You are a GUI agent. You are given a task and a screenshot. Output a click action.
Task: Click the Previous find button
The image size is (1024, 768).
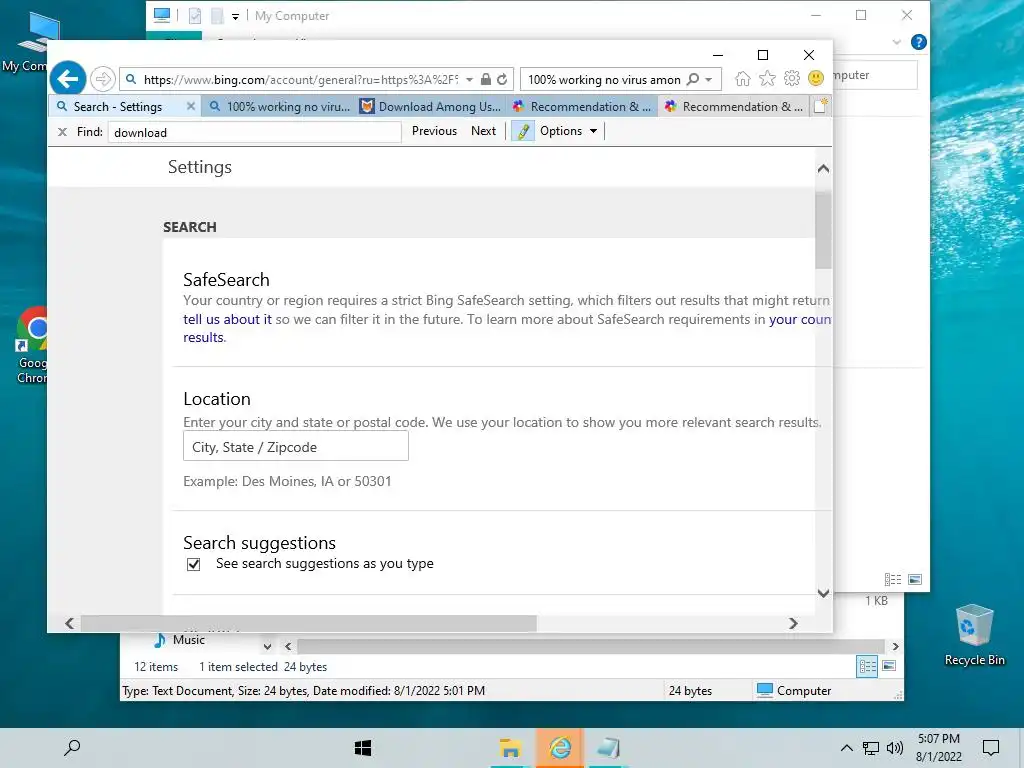click(x=434, y=131)
